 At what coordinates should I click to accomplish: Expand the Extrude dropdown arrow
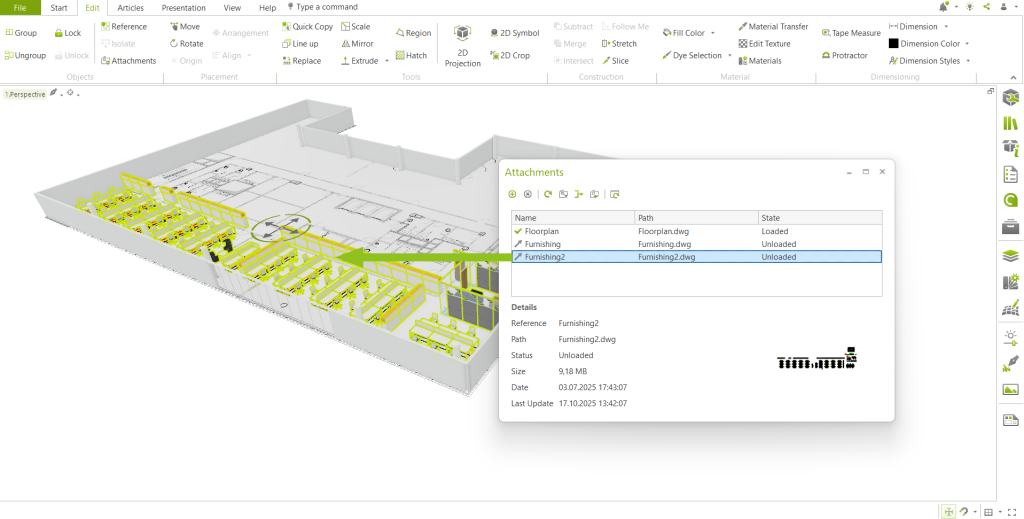pyautogui.click(x=387, y=61)
